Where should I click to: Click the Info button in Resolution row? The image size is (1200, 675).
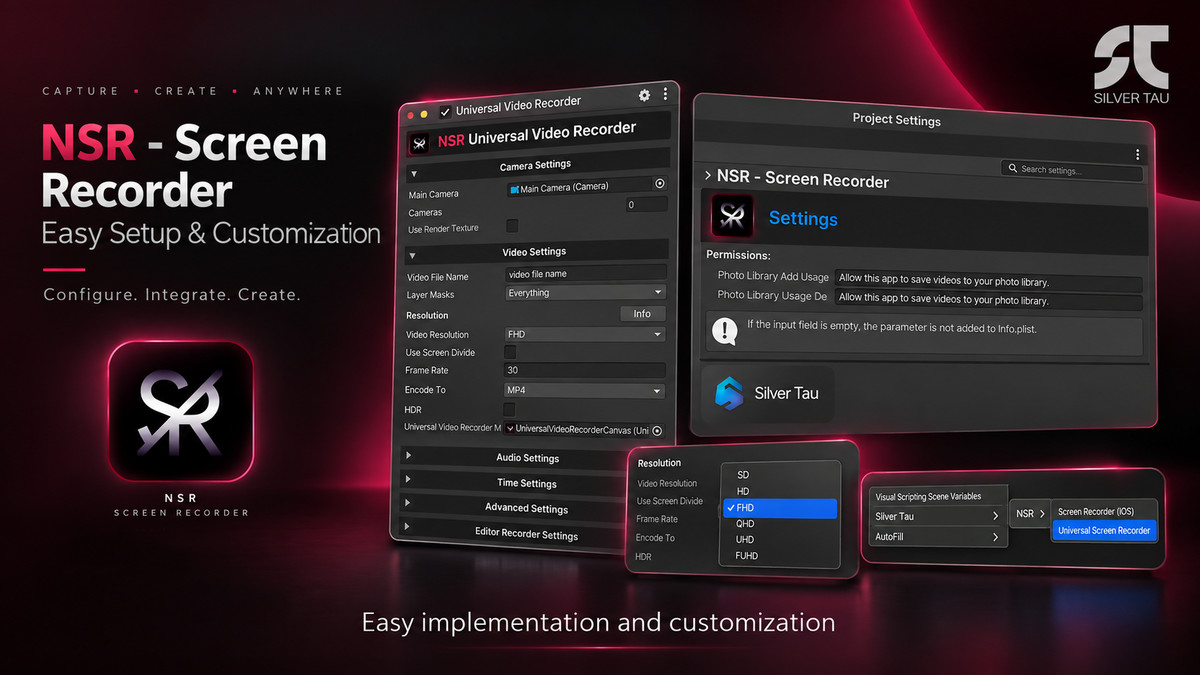tap(642, 314)
